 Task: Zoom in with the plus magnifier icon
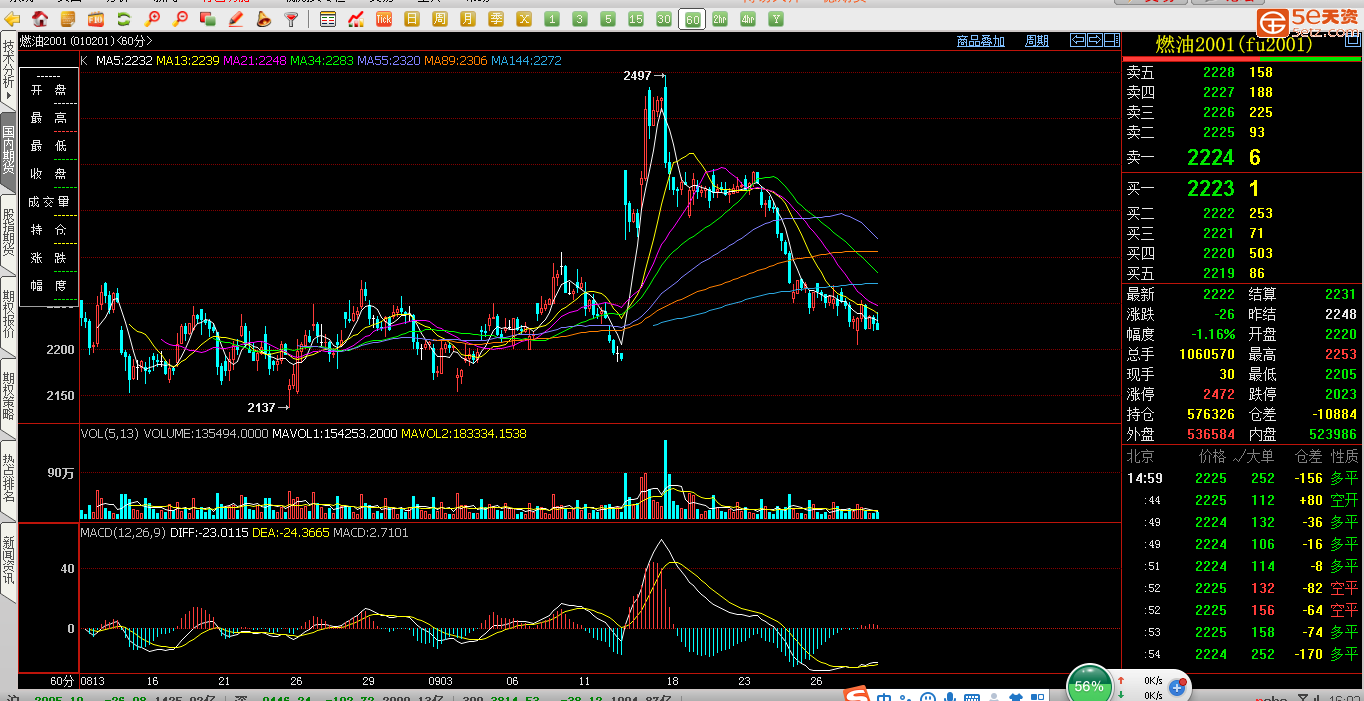(x=152, y=19)
